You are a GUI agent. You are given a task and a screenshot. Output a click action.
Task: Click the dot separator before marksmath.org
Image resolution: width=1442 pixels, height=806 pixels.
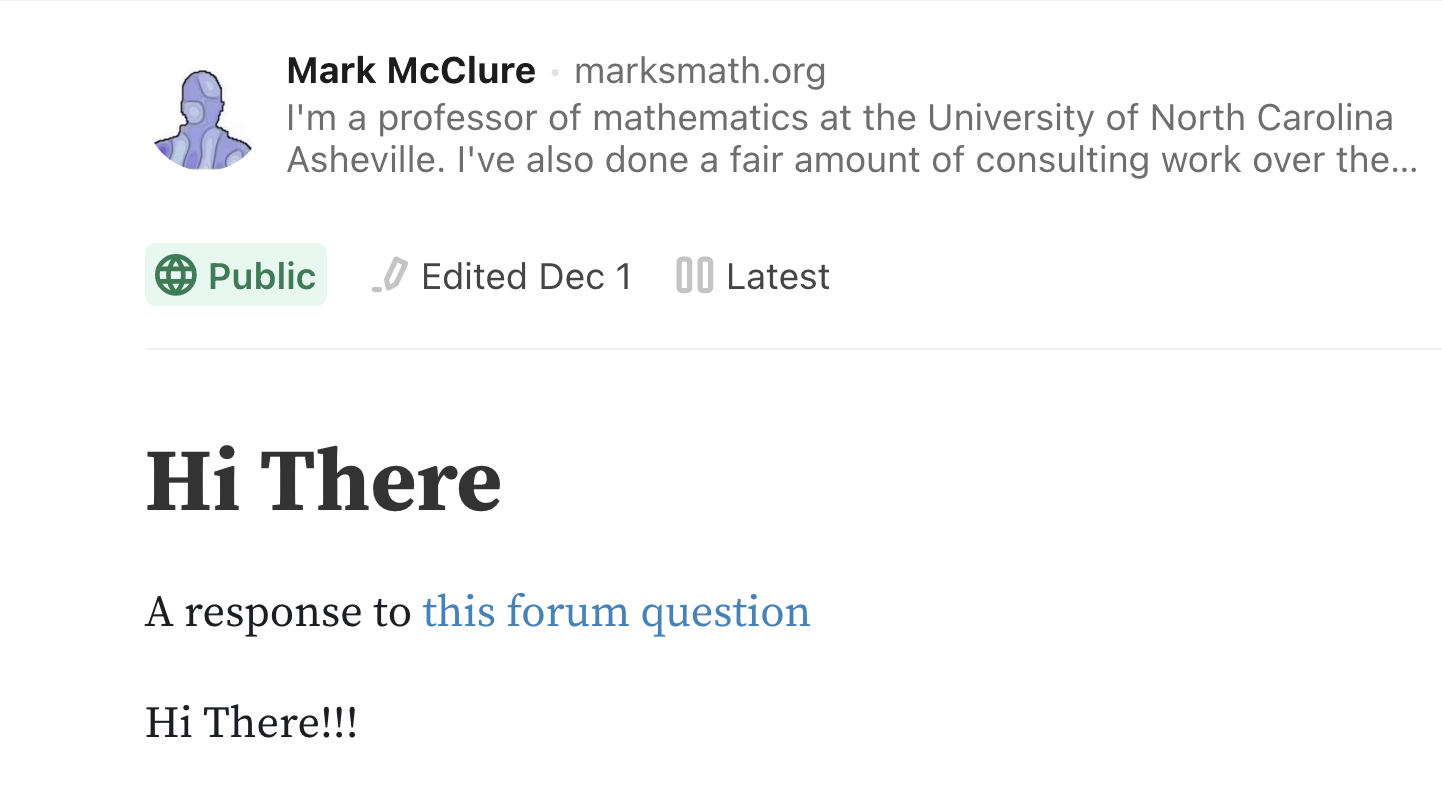pos(554,73)
